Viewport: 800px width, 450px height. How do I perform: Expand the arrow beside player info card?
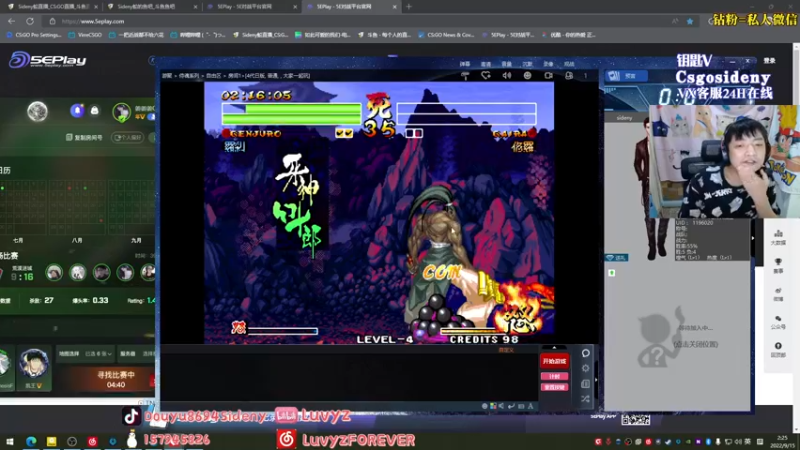click(753, 238)
